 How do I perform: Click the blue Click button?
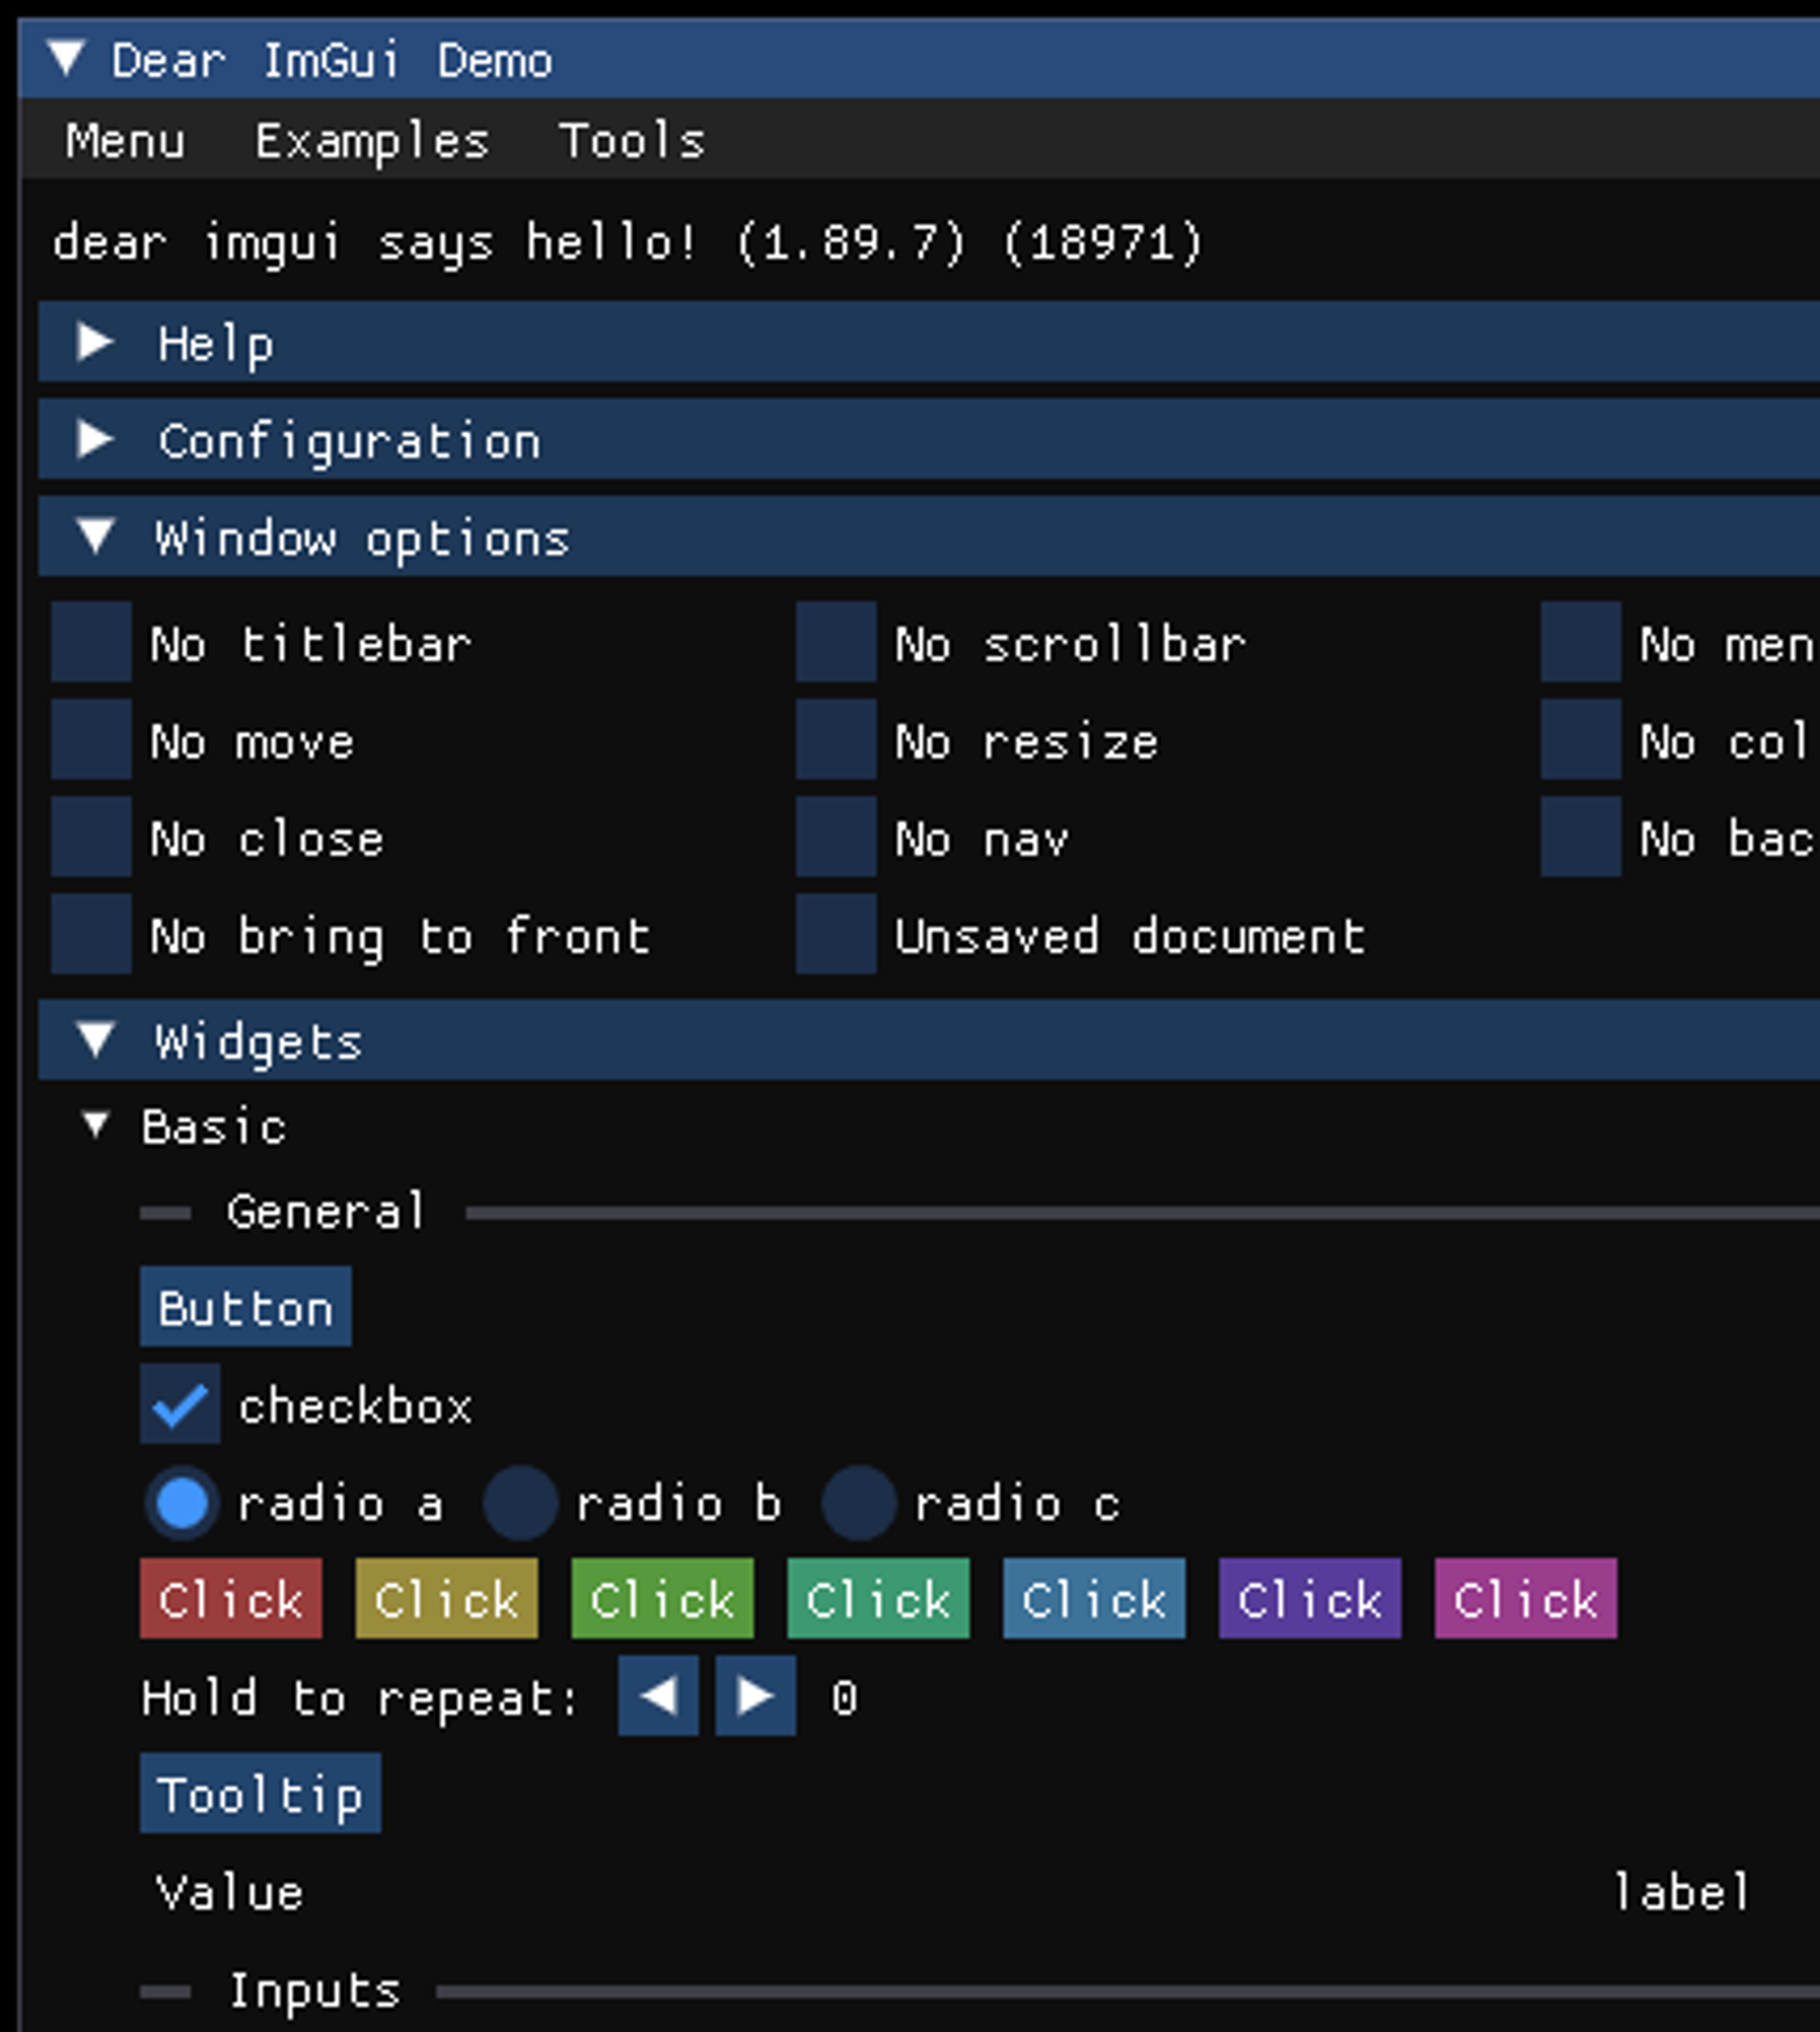click(1095, 1598)
